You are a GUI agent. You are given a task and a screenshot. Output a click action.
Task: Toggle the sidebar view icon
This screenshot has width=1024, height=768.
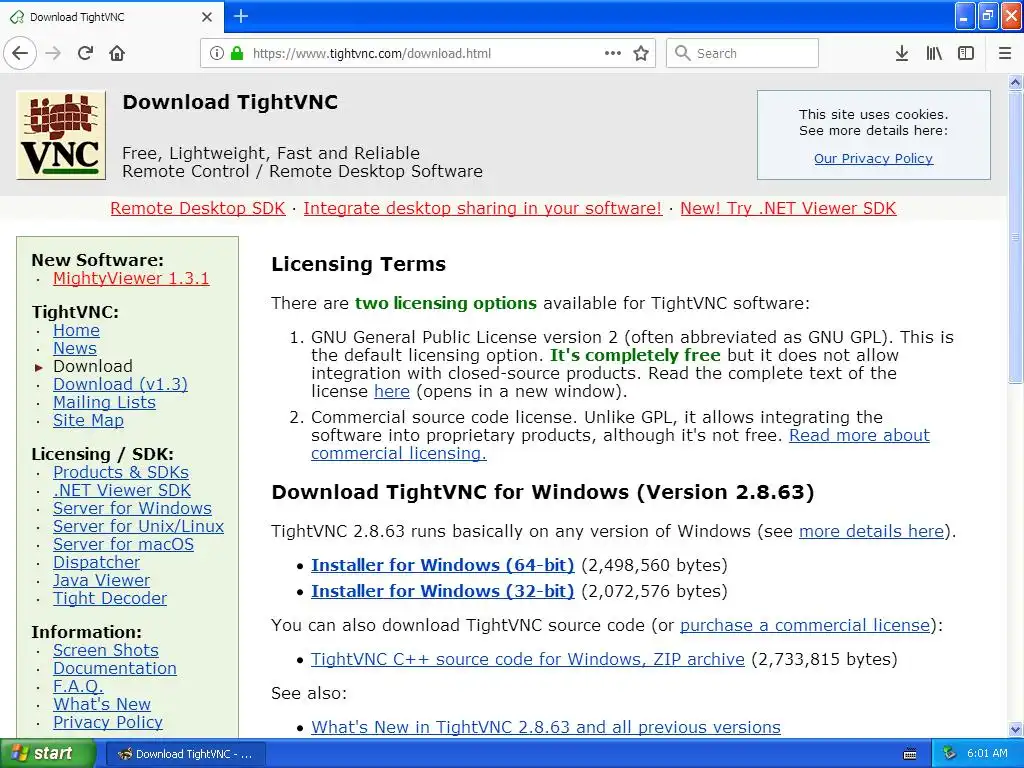[966, 53]
